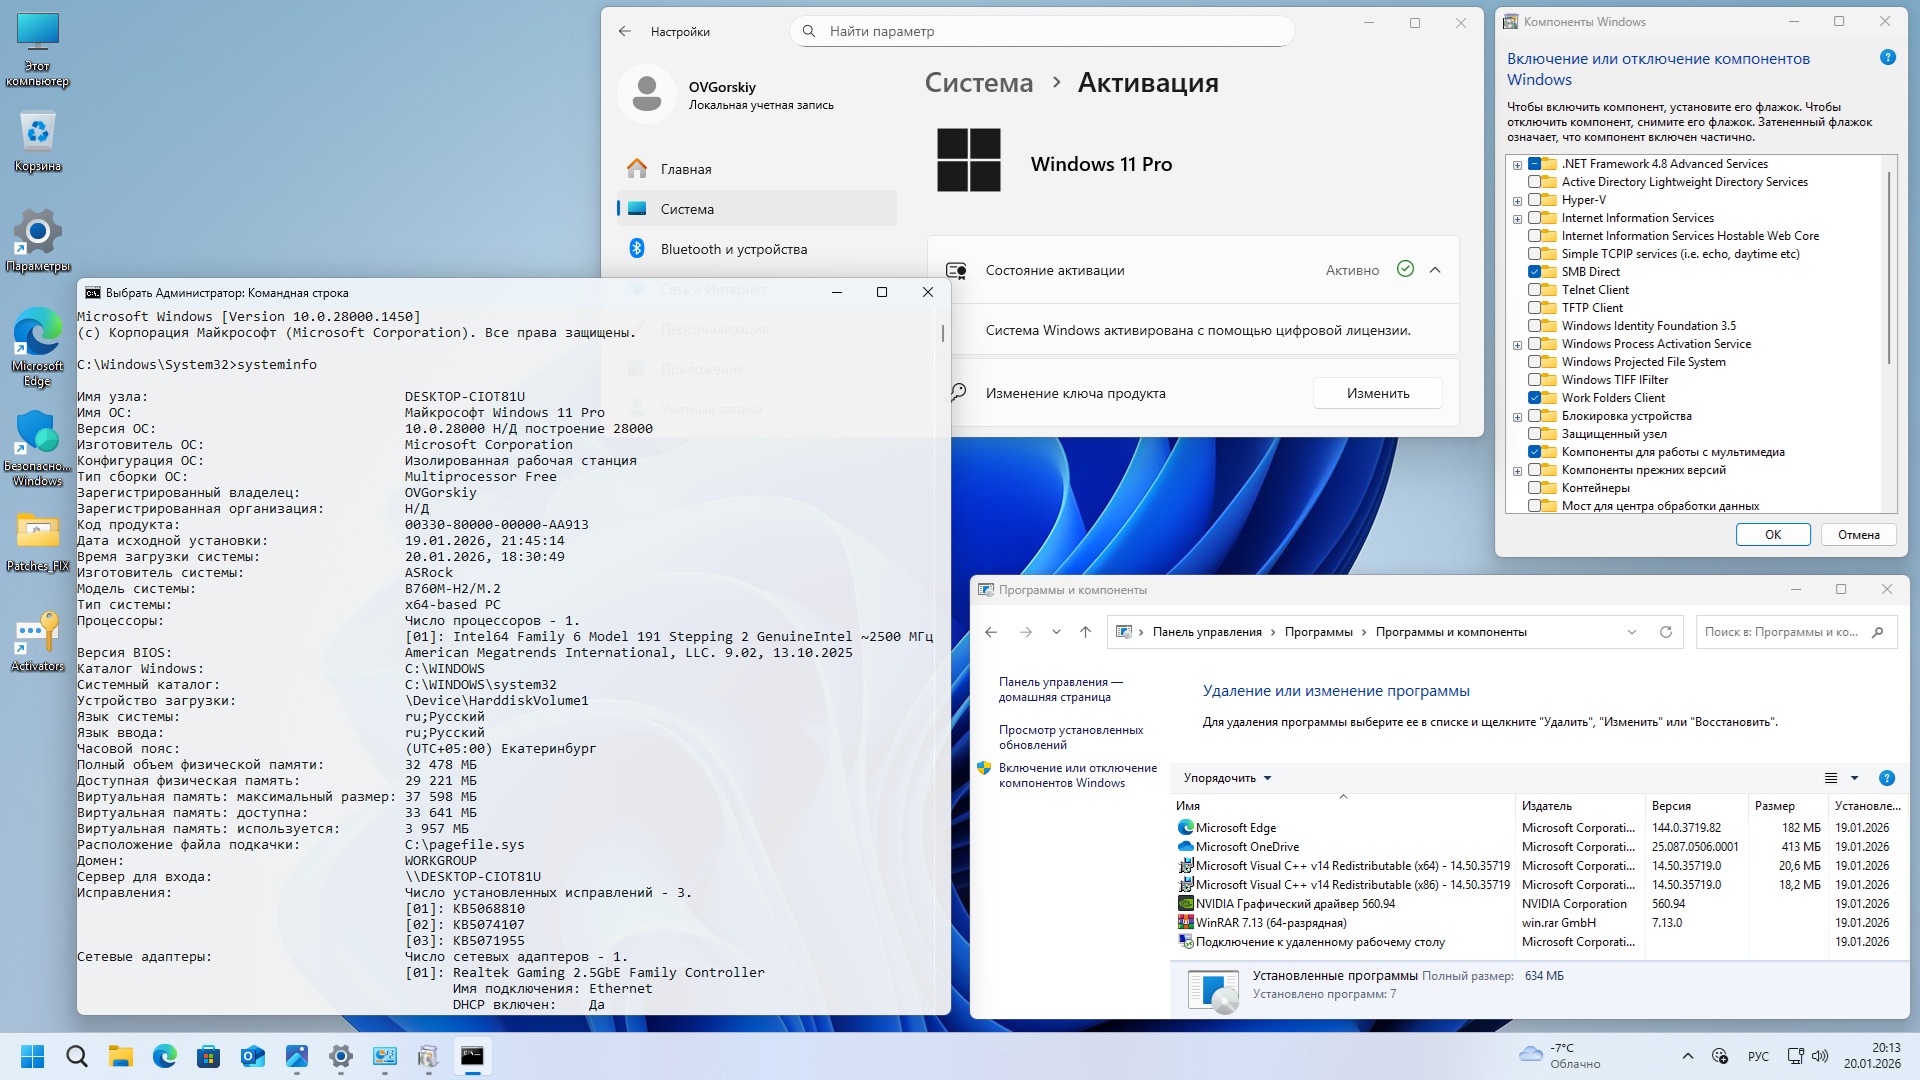This screenshot has width=1920, height=1080.
Task: Click the back arrow in Settings window
Action: (625, 31)
